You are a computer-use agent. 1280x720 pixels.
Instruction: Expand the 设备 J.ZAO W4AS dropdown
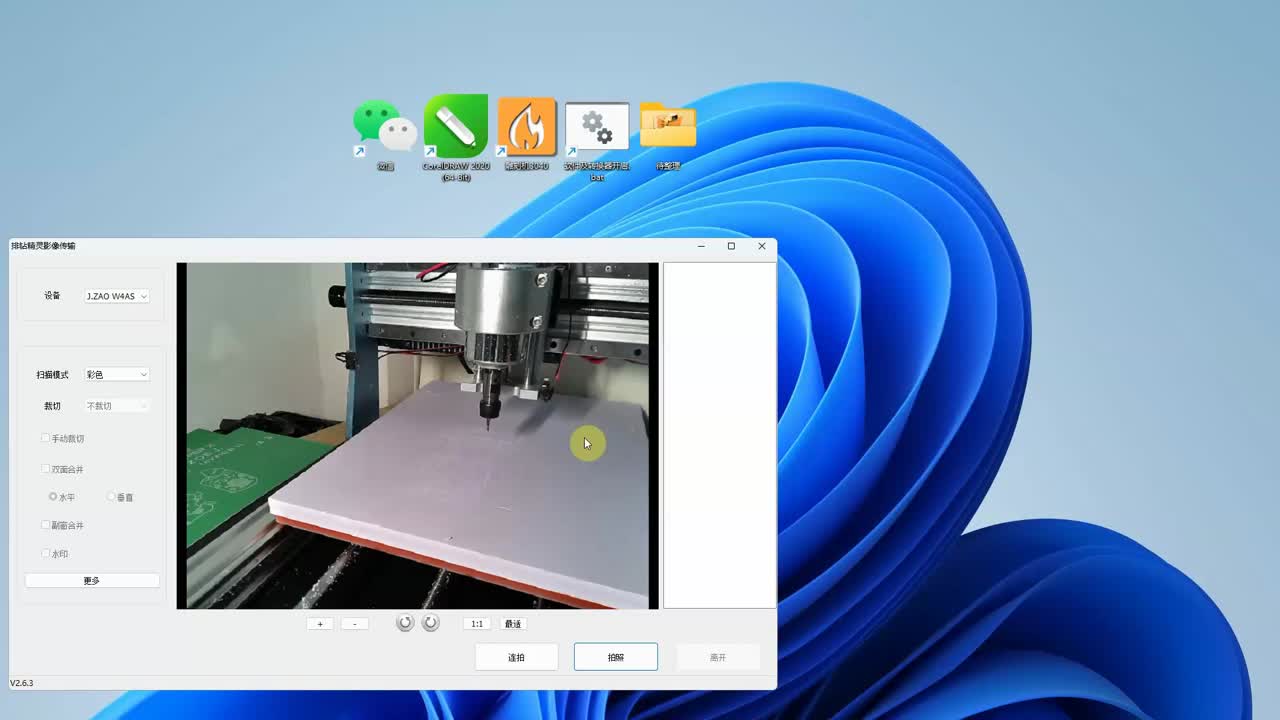(x=117, y=296)
